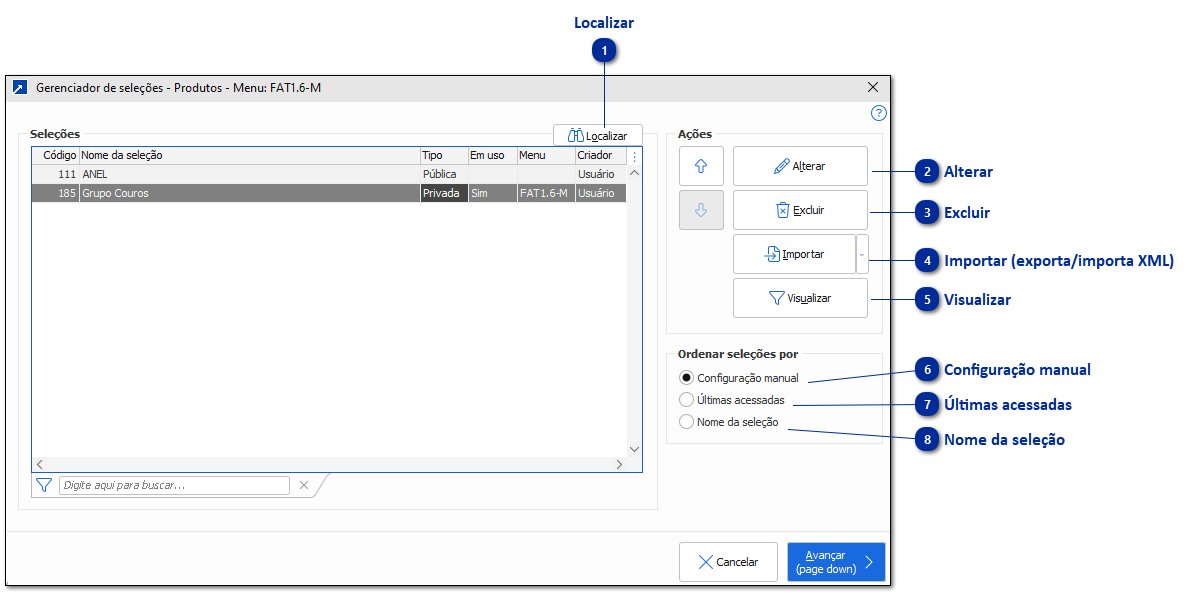Click the Cancelar button

coord(728,562)
